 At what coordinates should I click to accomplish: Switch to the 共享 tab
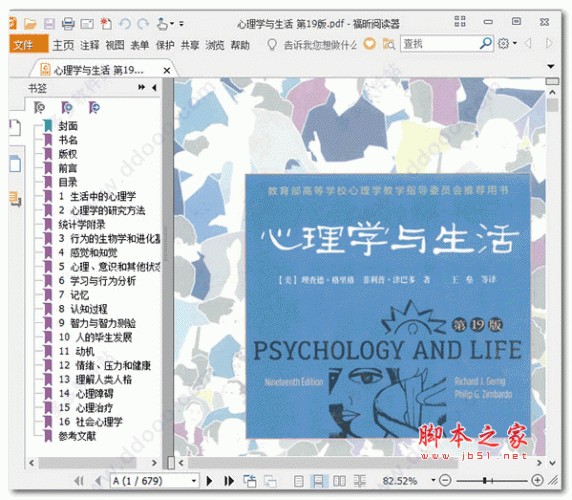click(x=190, y=45)
